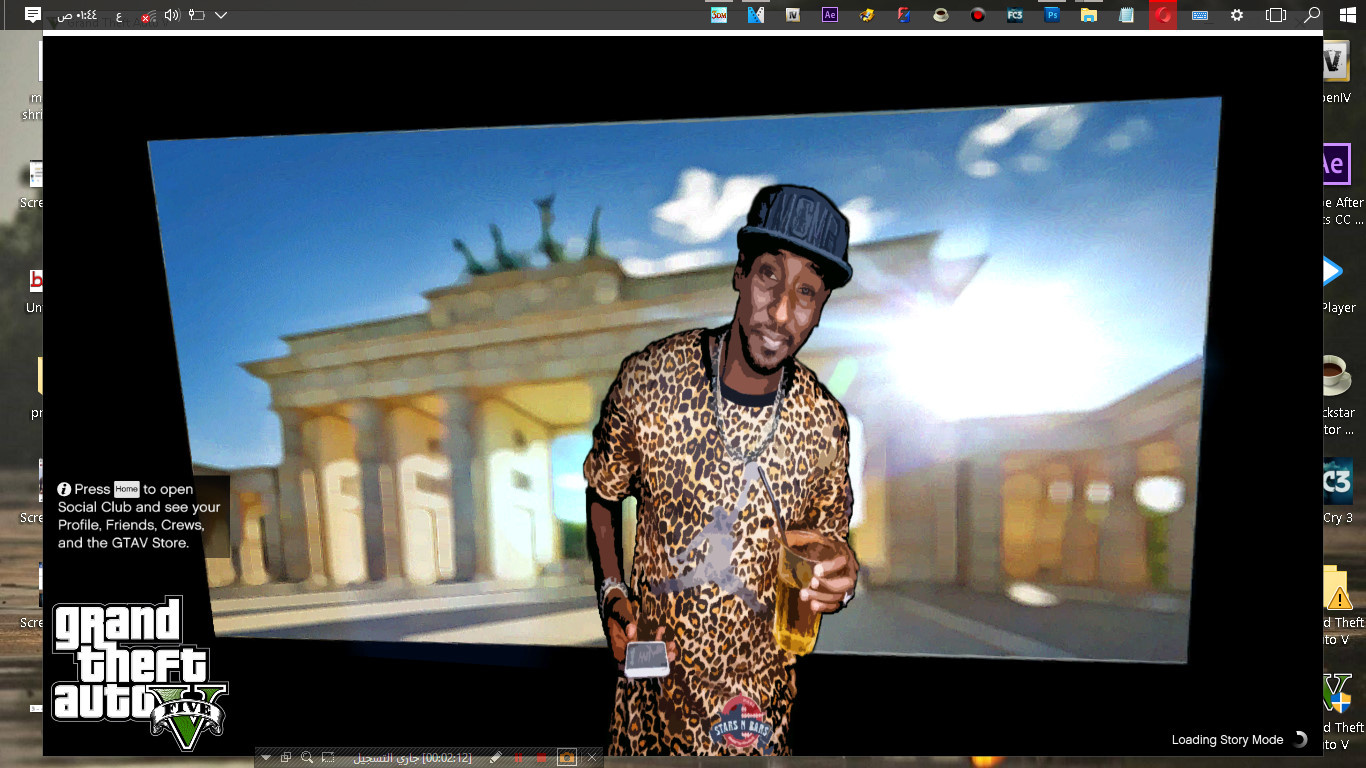Open Task View from taskbar
Viewport: 1366px width, 768px height.
click(x=1275, y=15)
